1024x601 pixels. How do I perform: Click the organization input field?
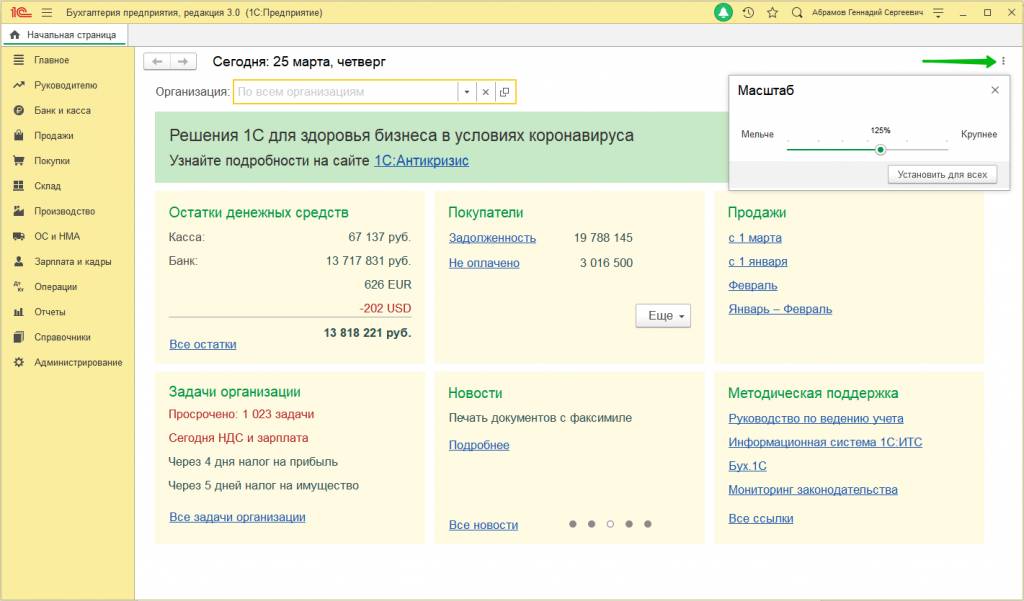click(x=345, y=92)
